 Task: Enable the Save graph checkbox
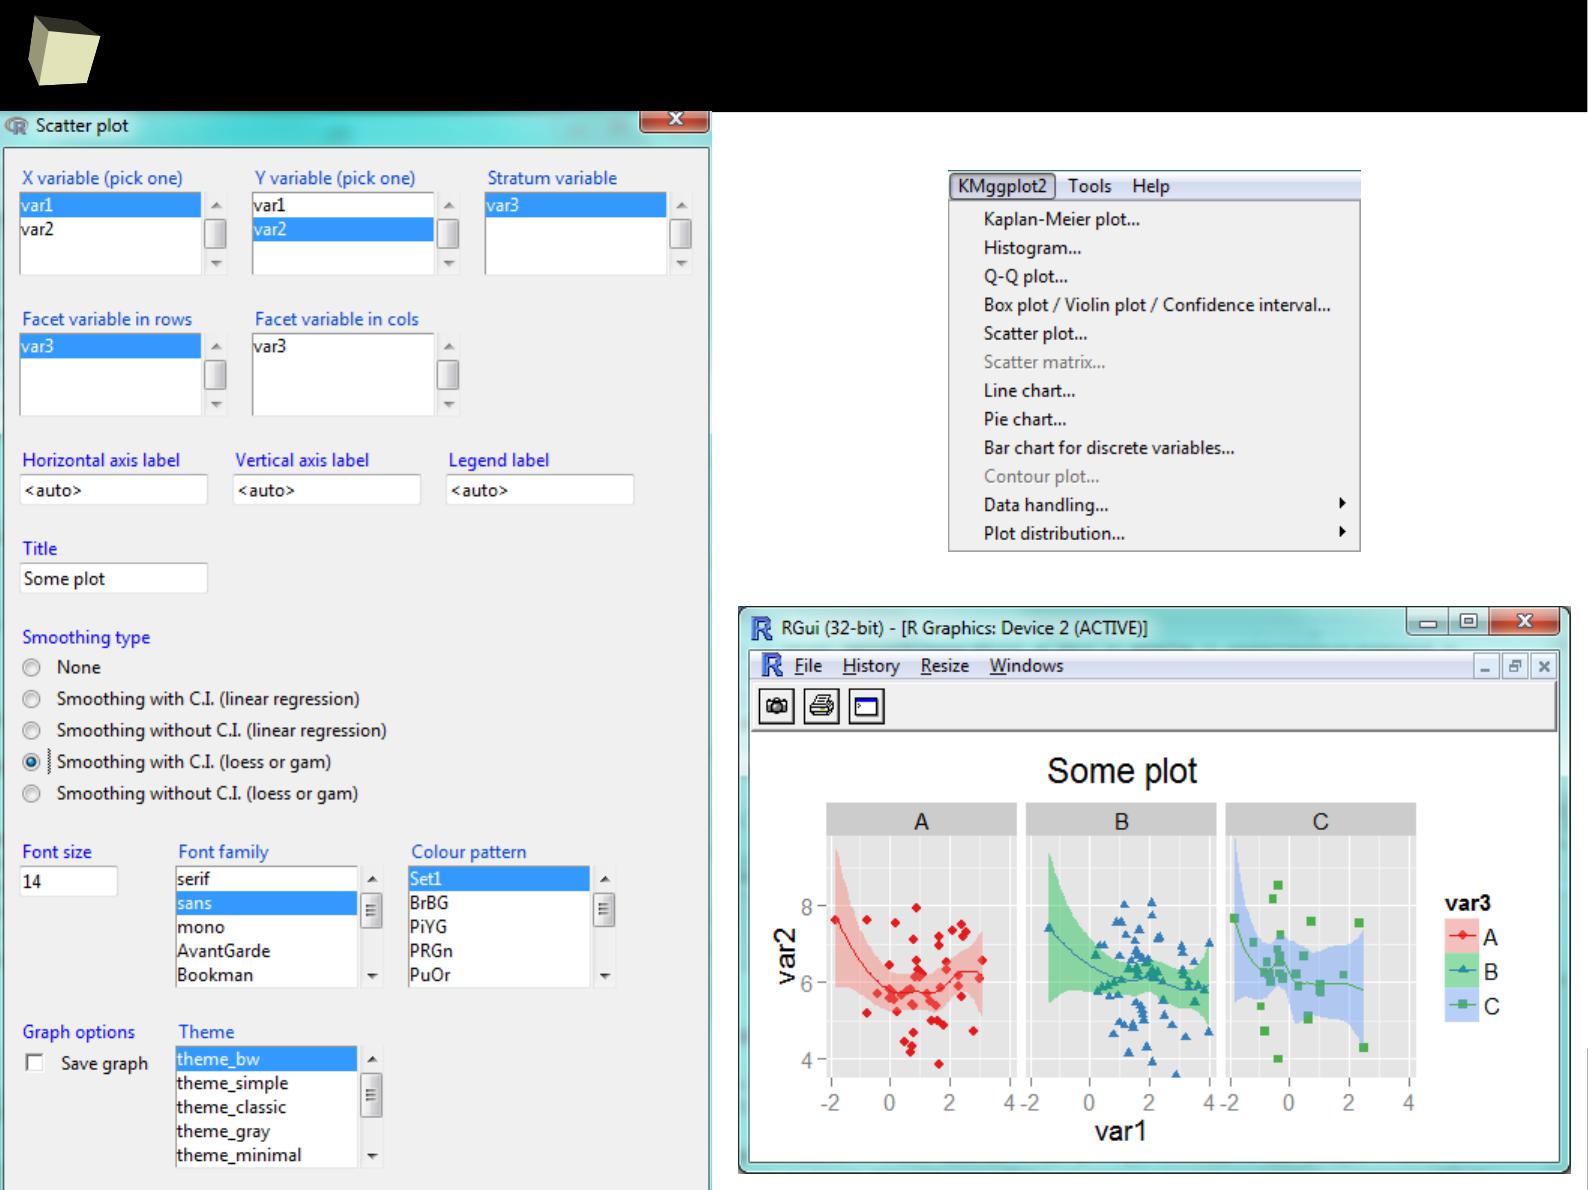click(x=35, y=1062)
